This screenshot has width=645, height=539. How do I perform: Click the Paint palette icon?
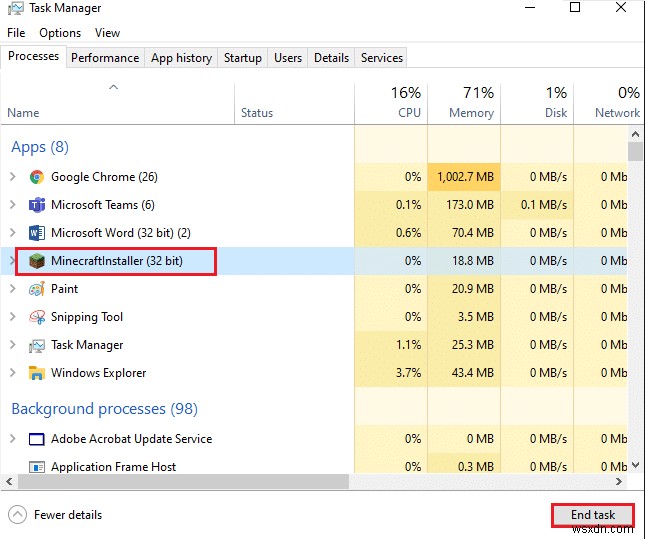point(37,289)
